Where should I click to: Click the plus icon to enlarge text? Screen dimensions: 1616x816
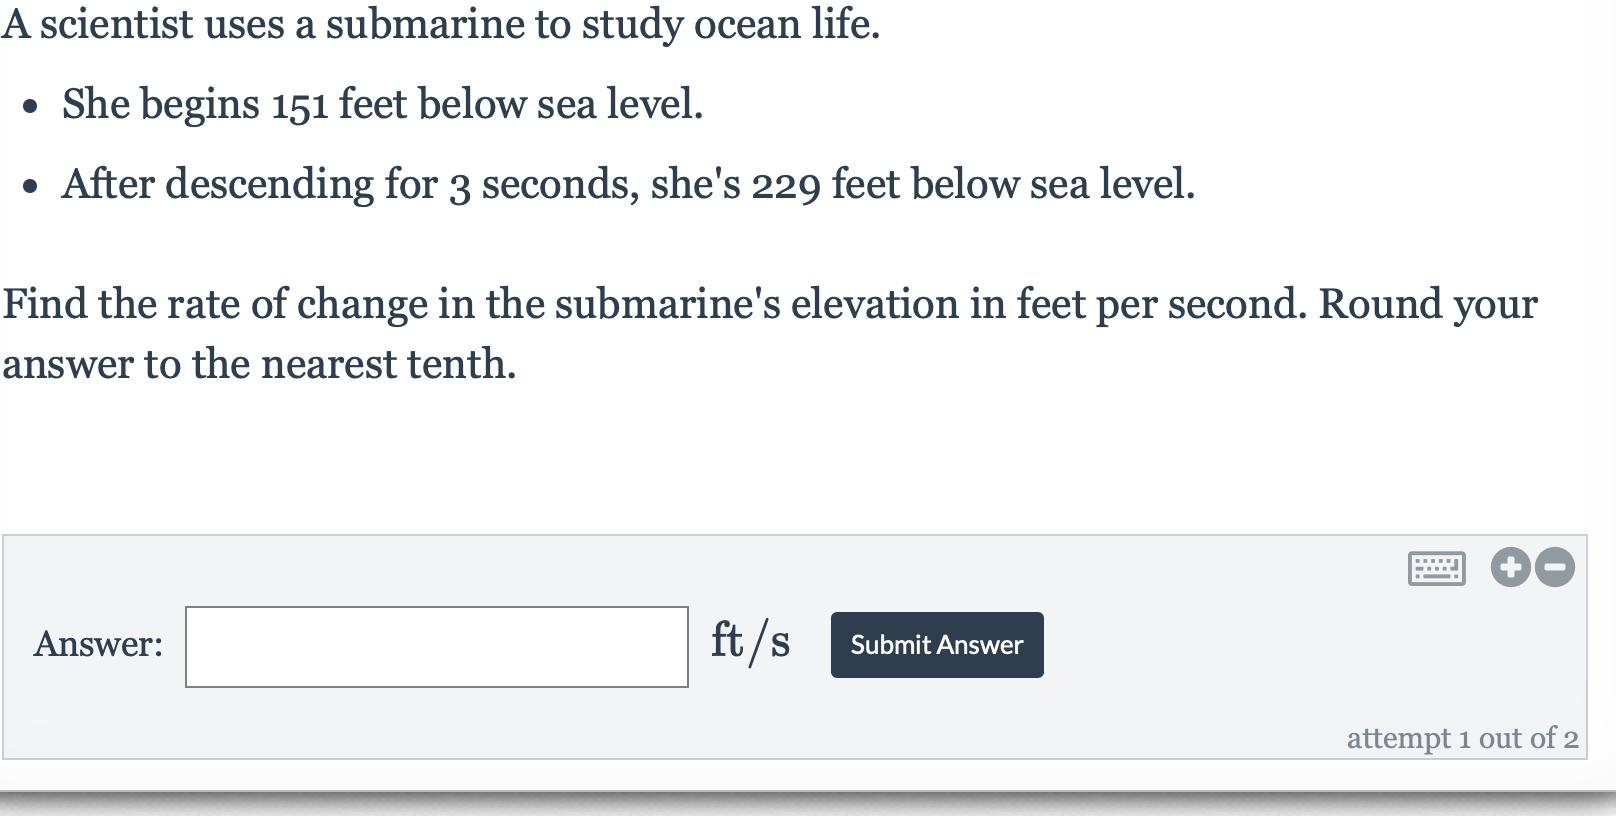point(1510,567)
